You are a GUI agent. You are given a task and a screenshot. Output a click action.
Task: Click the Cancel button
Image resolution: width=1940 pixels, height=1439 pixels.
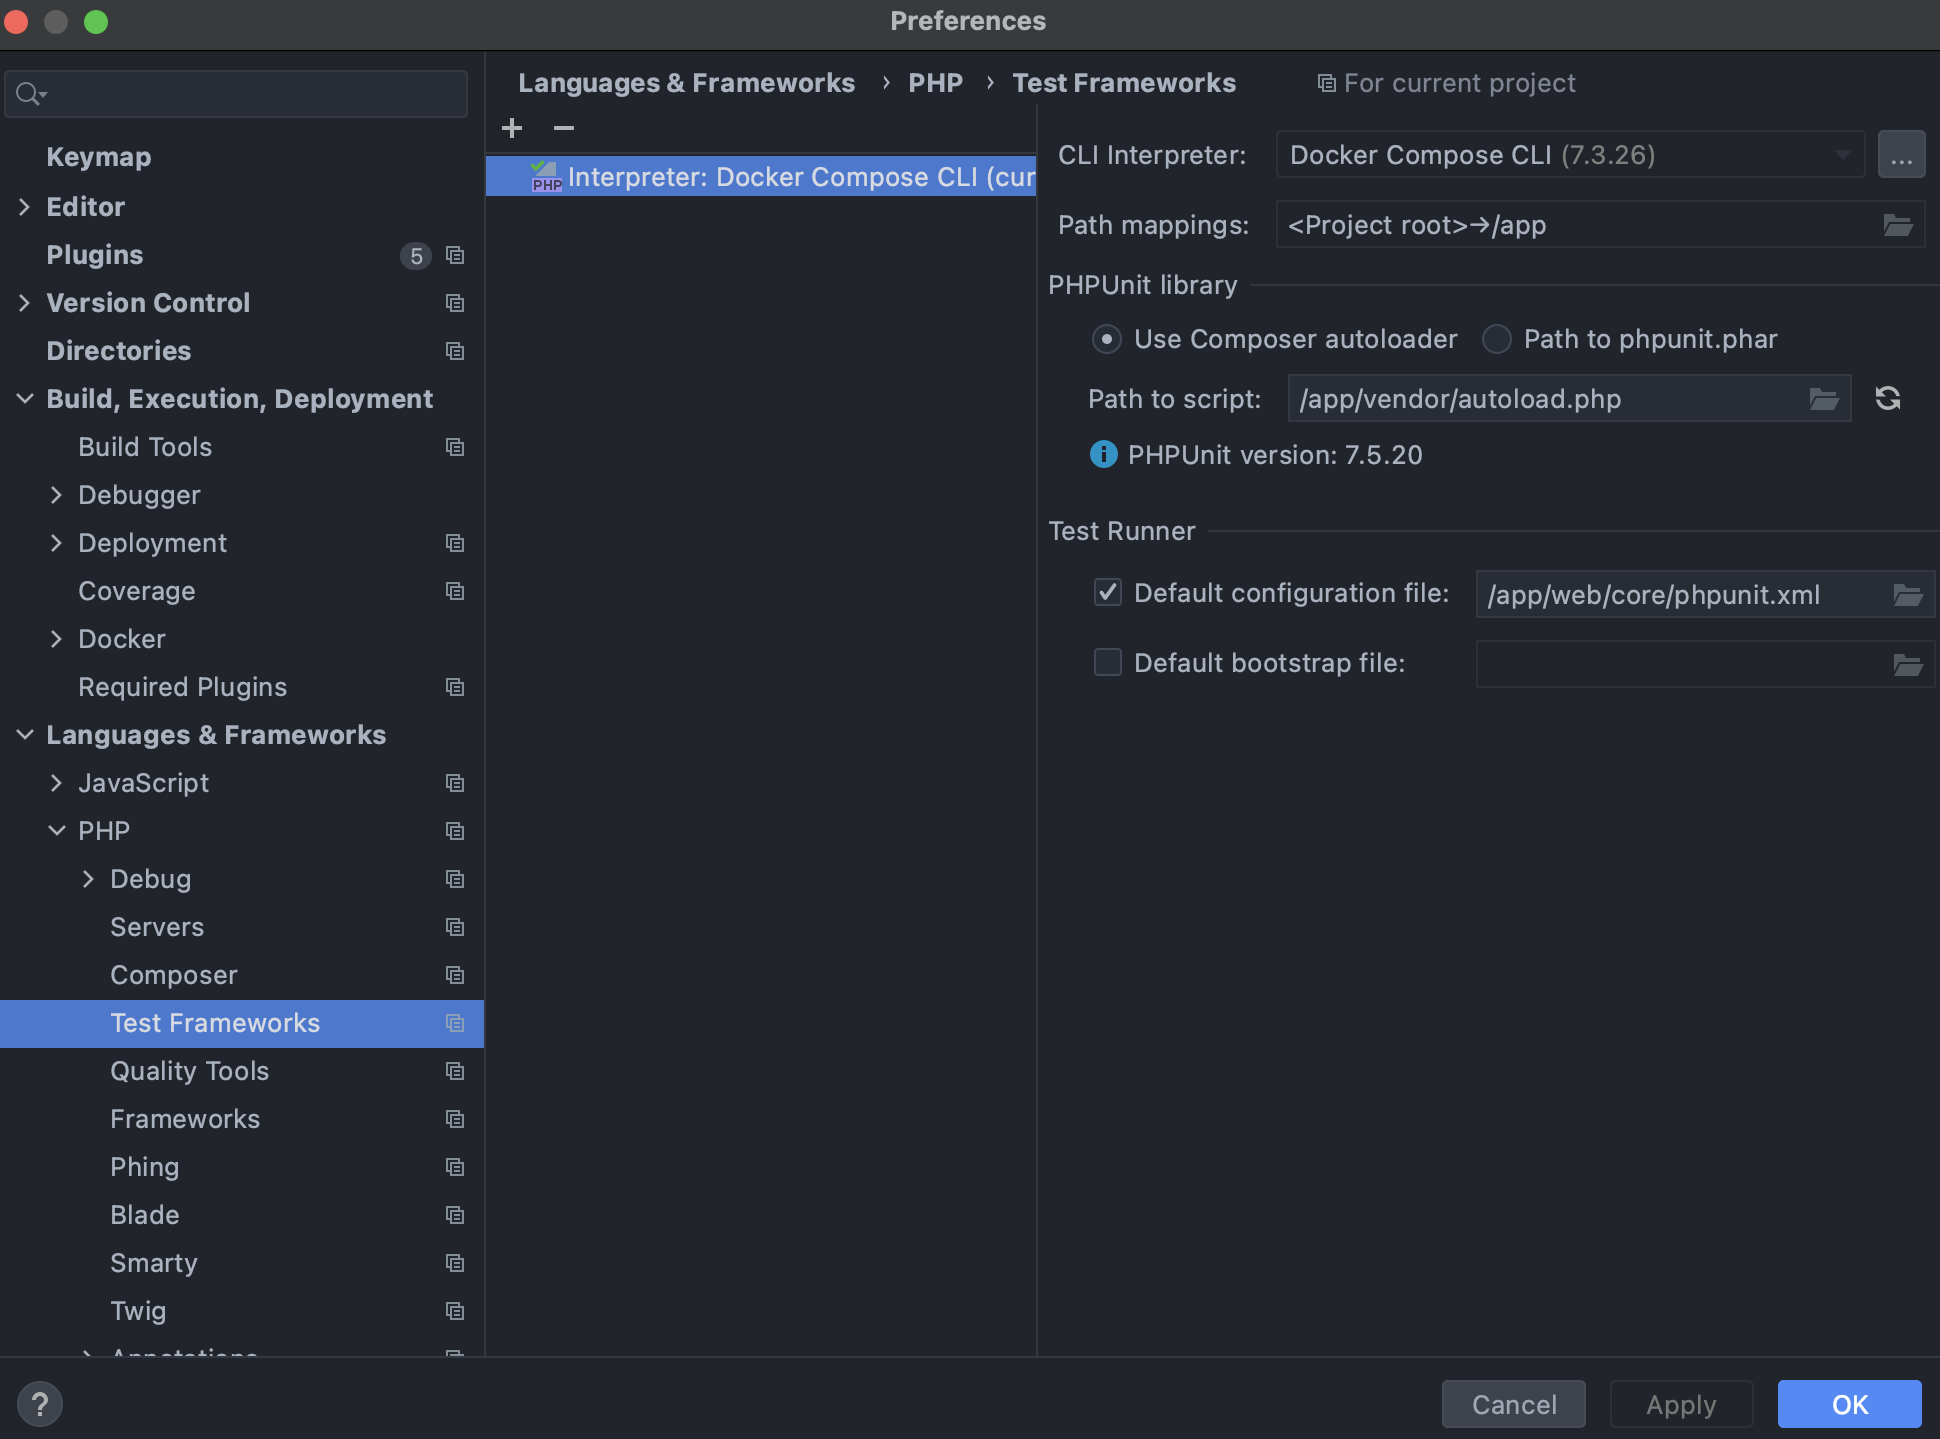[1513, 1404]
